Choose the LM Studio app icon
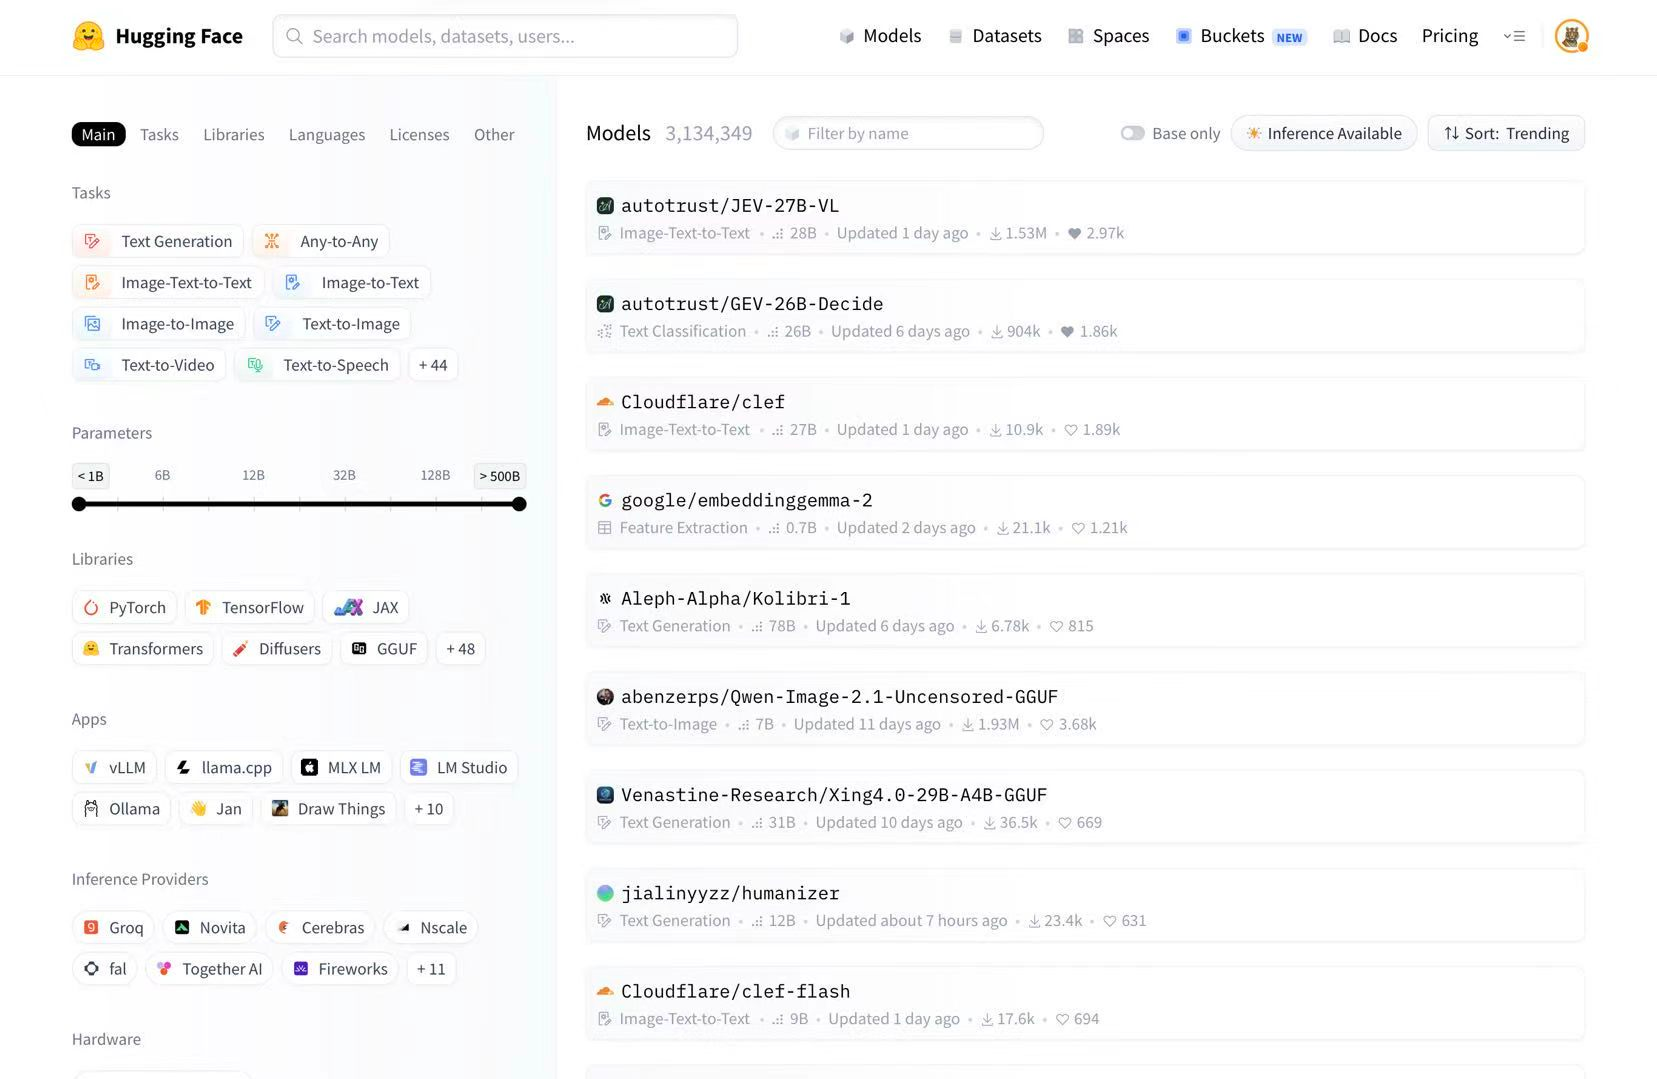 tap(418, 768)
